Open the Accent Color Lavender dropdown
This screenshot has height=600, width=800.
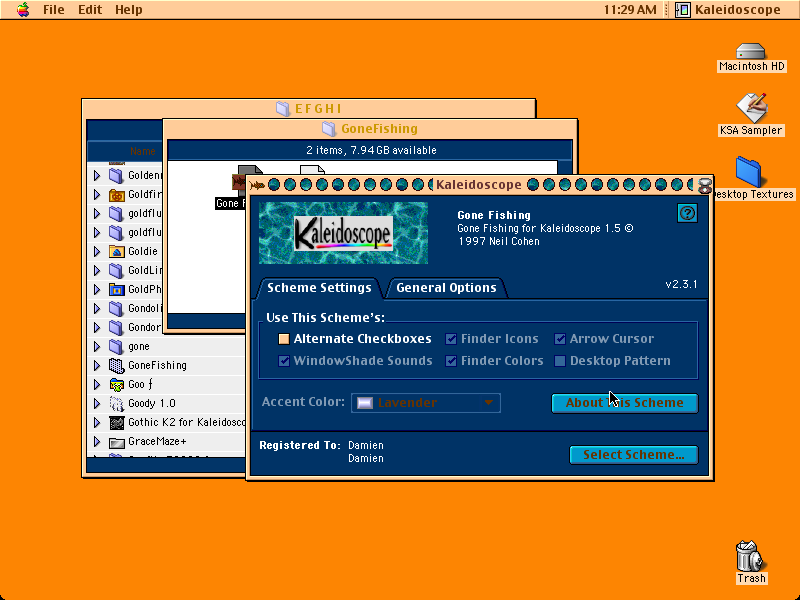(426, 403)
